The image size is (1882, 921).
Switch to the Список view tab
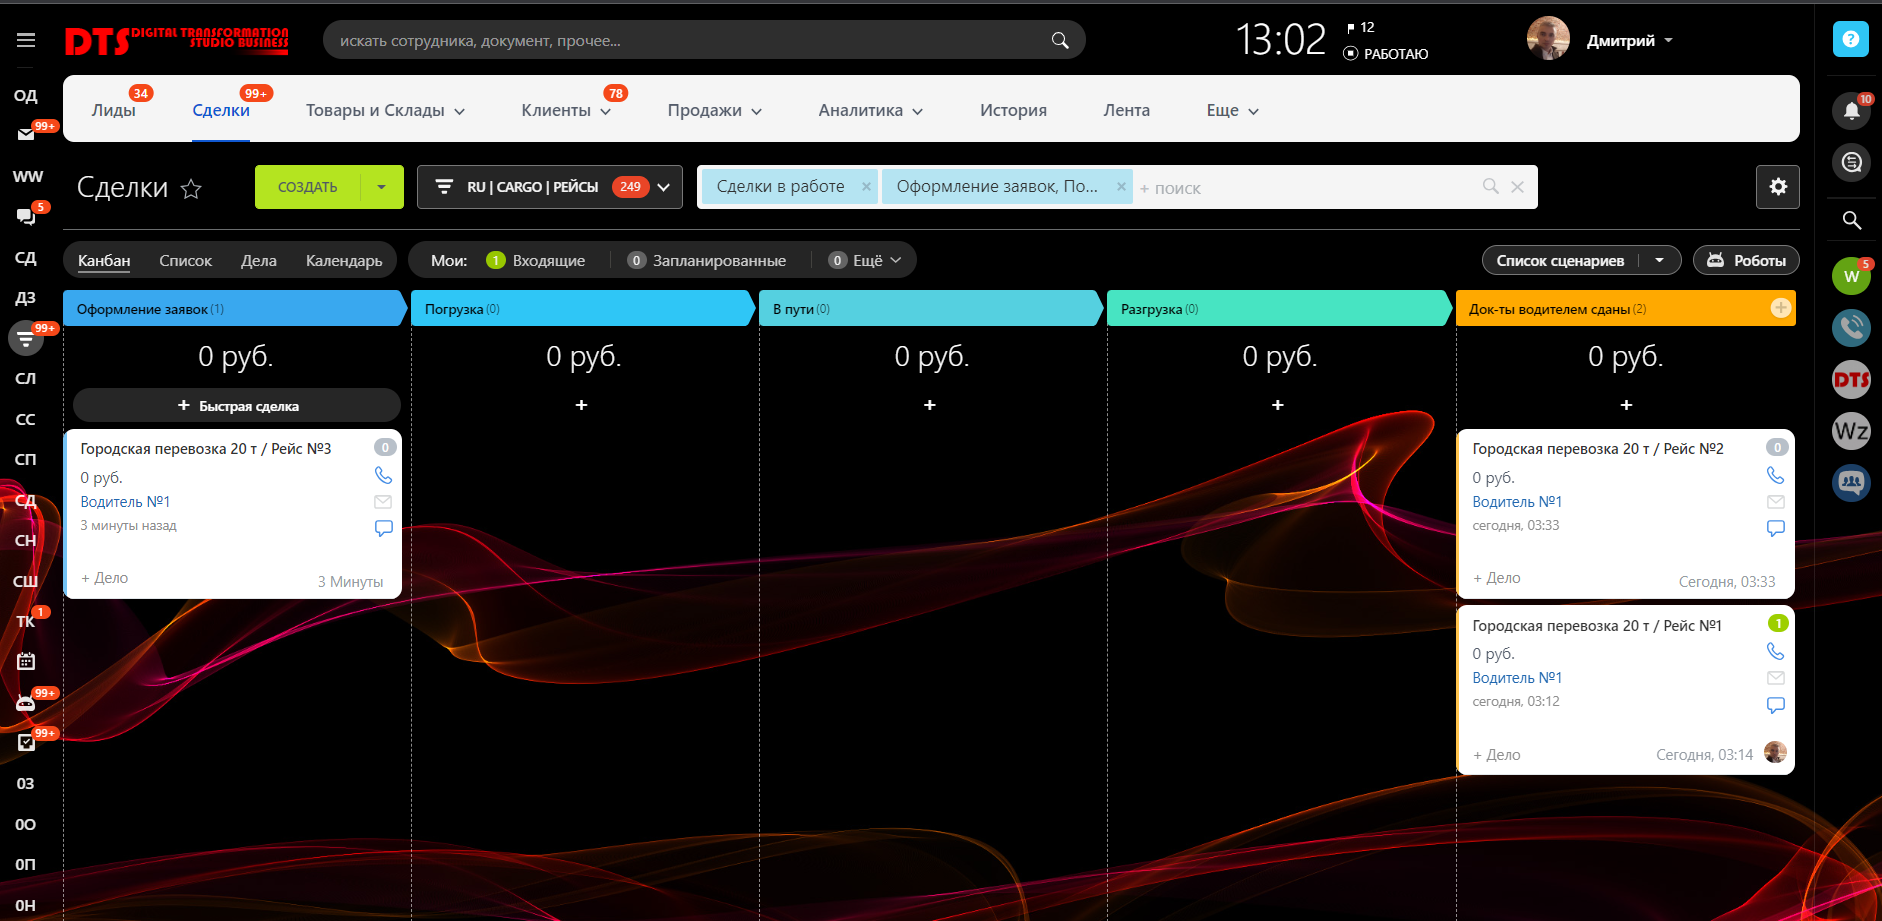[x=185, y=260]
